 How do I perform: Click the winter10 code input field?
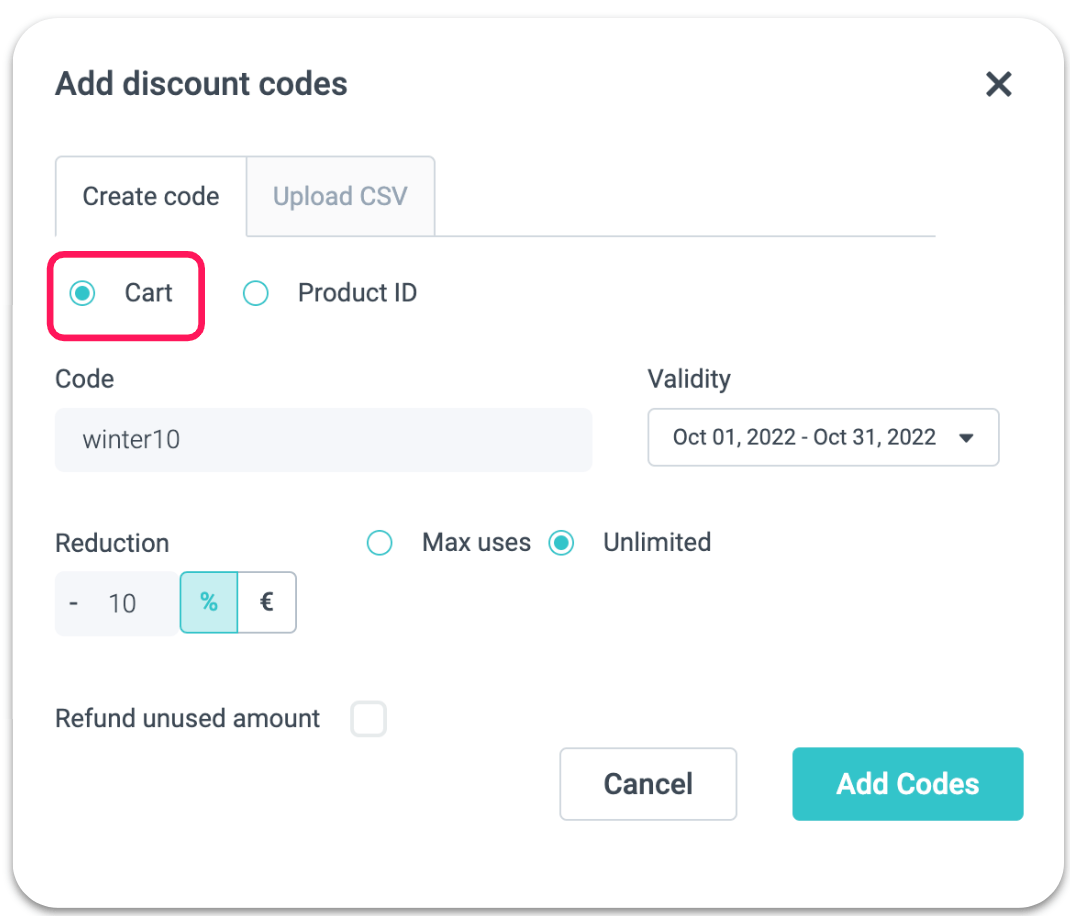point(323,440)
